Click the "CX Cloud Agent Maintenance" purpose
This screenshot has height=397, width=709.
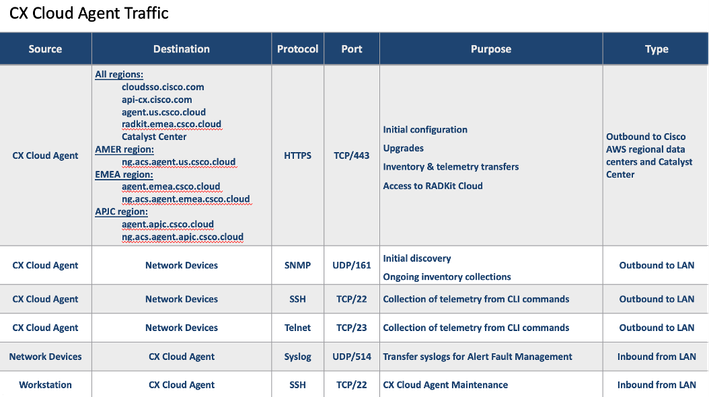pyautogui.click(x=445, y=385)
